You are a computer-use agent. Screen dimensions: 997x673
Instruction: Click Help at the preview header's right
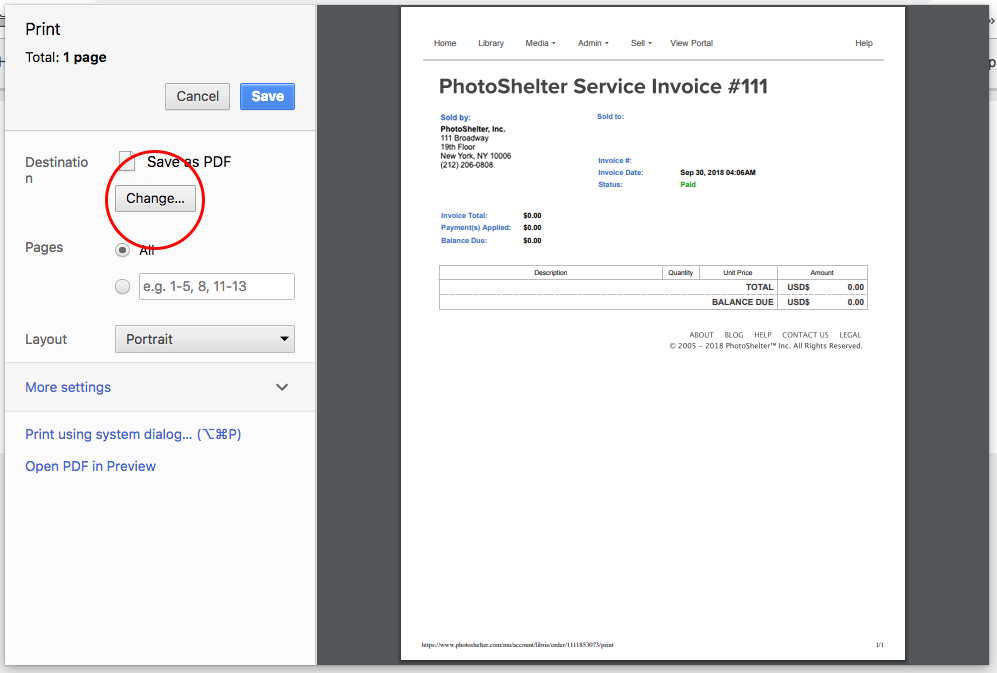click(x=863, y=43)
